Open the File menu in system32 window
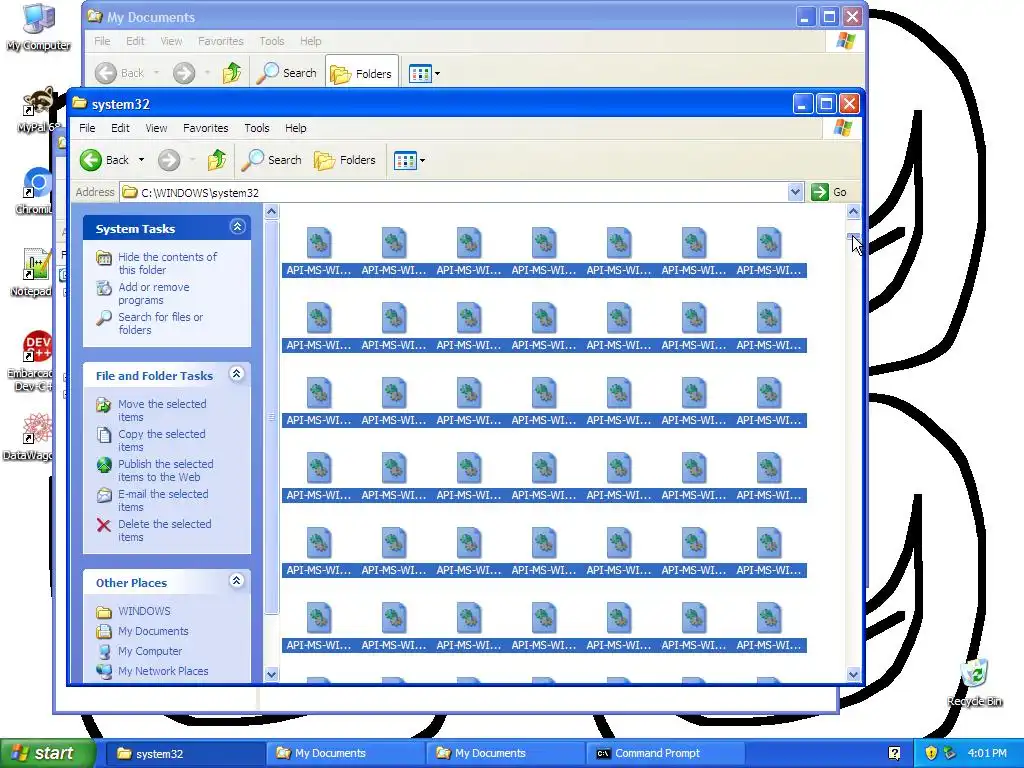Image resolution: width=1024 pixels, height=768 pixels. (x=87, y=128)
